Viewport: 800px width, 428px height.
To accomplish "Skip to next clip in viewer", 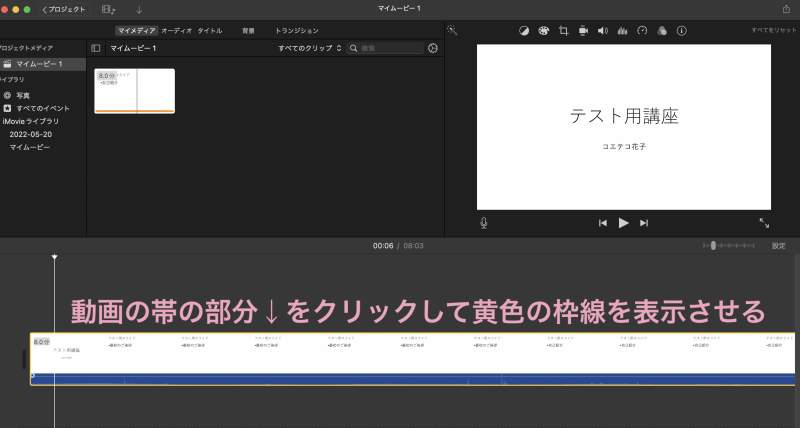I will [x=644, y=223].
